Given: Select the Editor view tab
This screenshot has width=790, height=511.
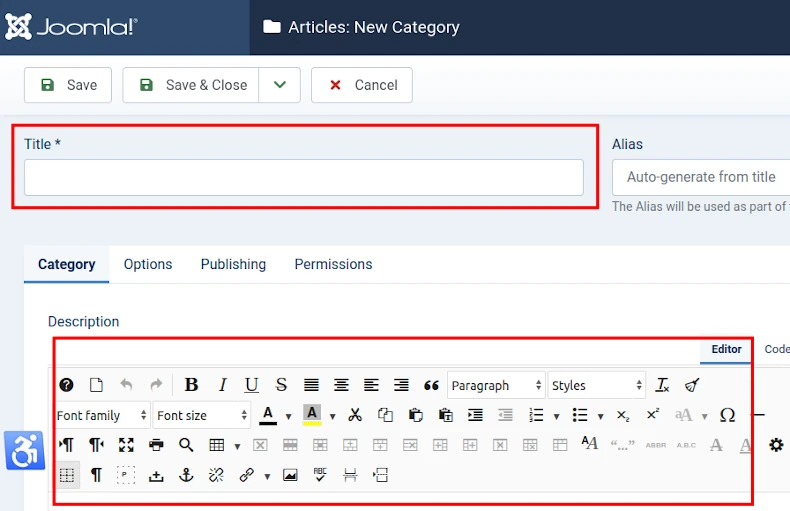Looking at the screenshot, I should coord(726,349).
